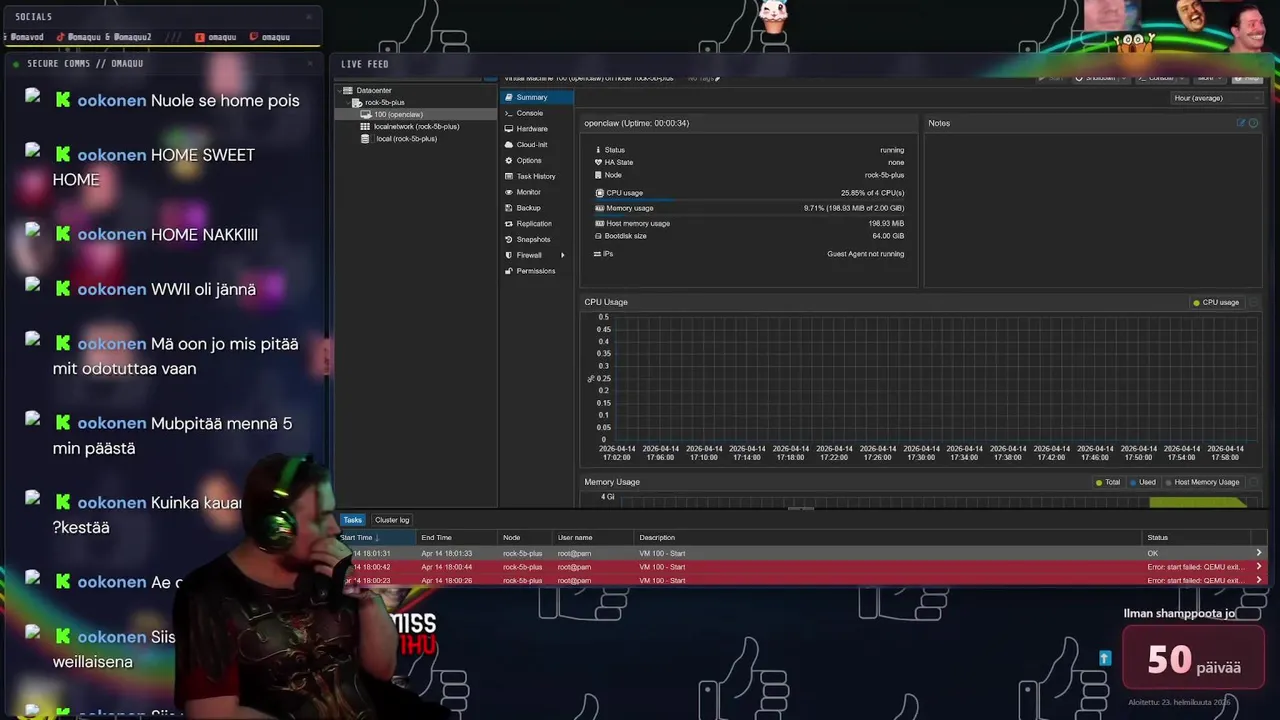The image size is (1280, 720).
Task: Click the Replication arrows icon
Action: click(x=509, y=224)
